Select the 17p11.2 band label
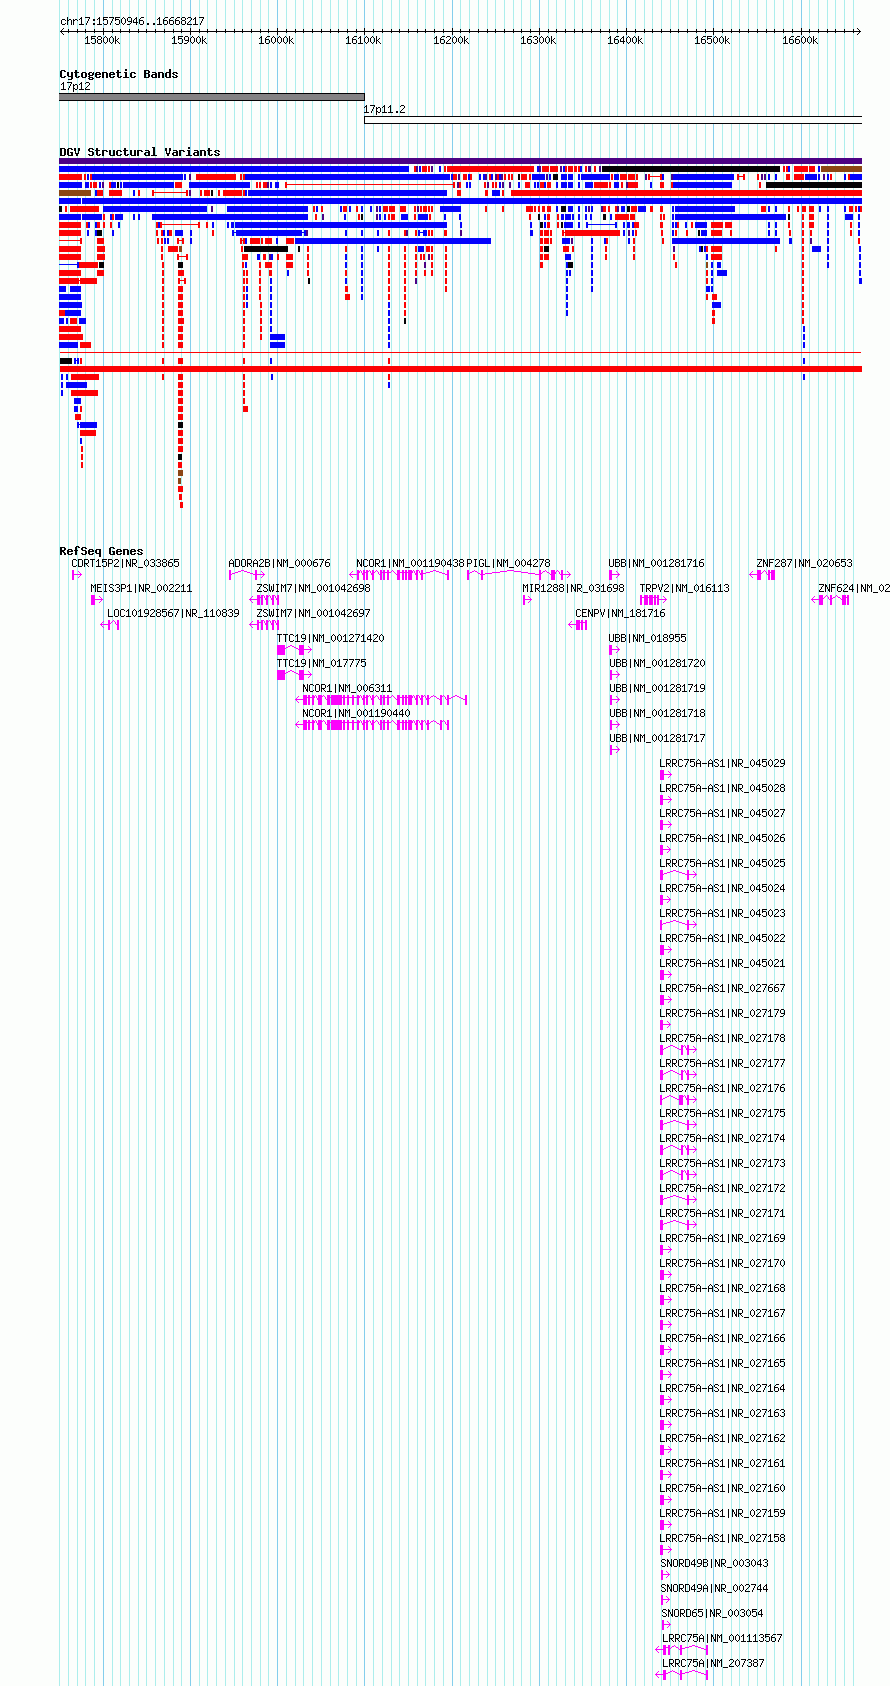 pyautogui.click(x=385, y=110)
